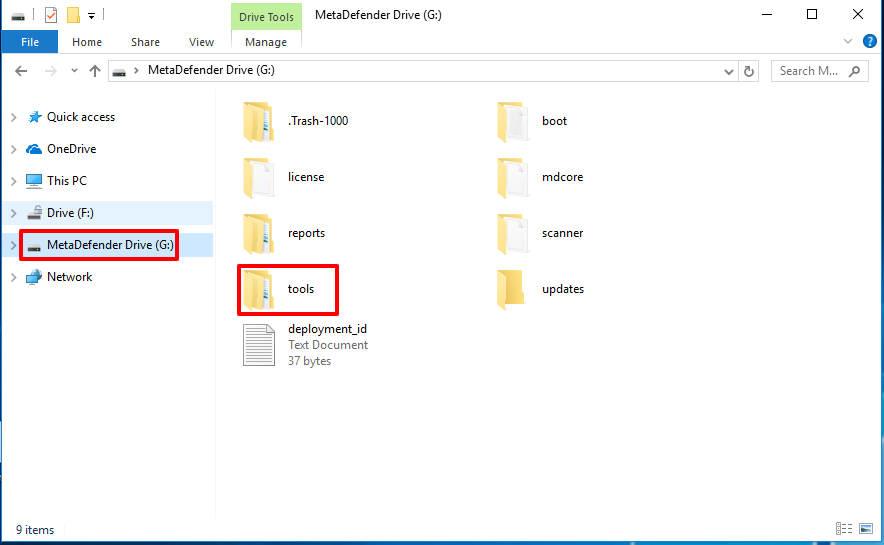Open the View ribbon tab
Image resolution: width=884 pixels, height=545 pixels.
point(201,42)
